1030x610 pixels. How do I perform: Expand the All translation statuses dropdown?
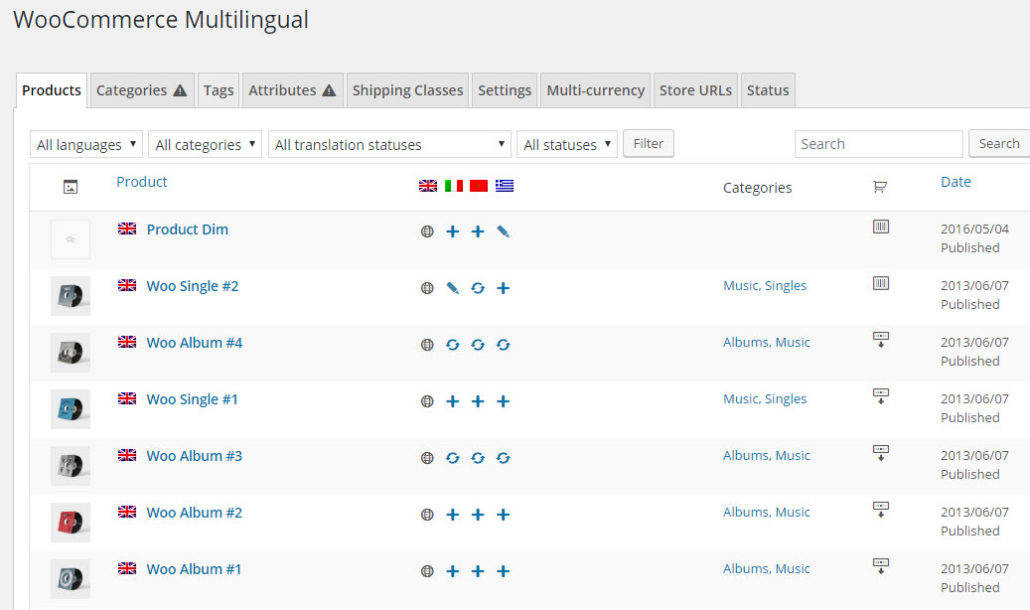click(390, 144)
